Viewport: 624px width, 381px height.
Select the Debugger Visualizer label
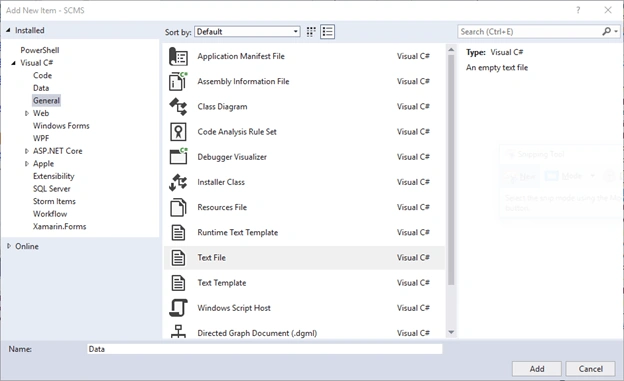pos(232,157)
